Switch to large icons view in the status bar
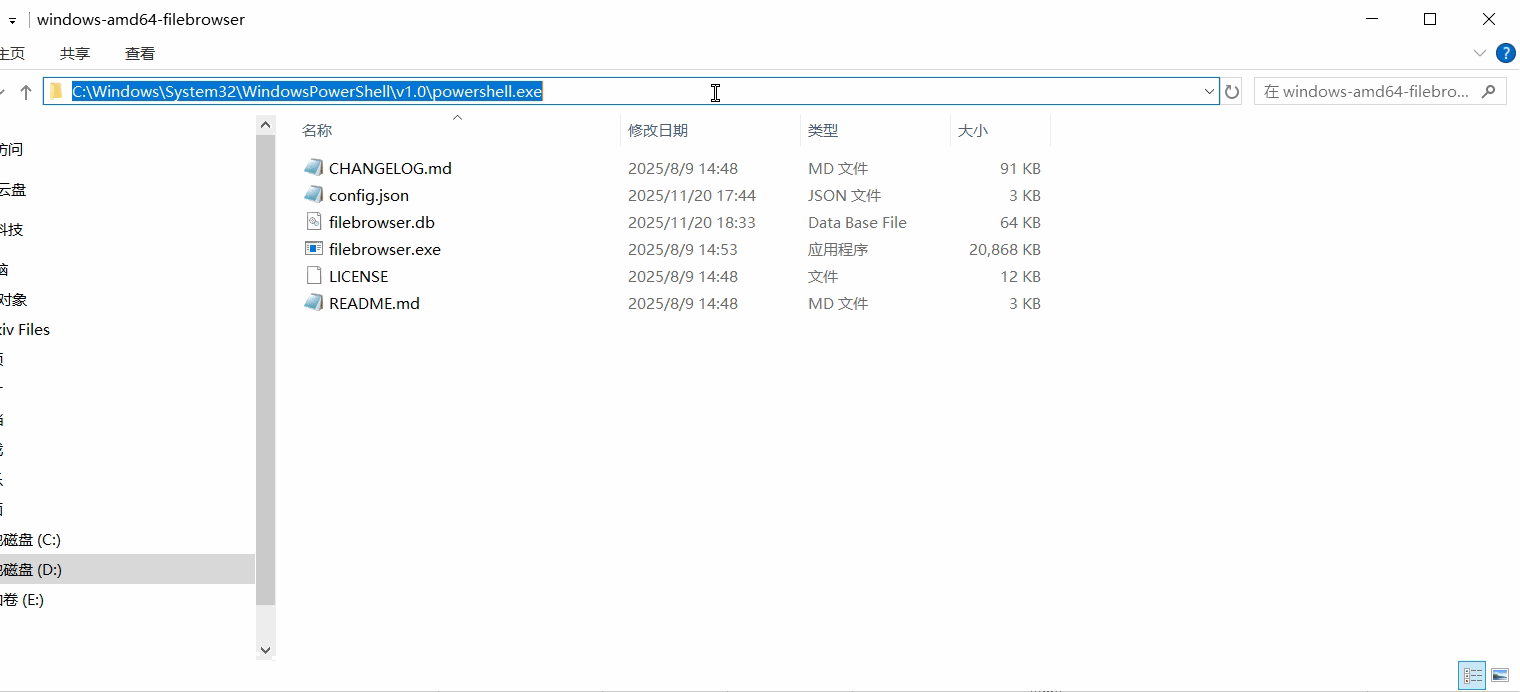Screen dimensions: 1520x692 [1499, 675]
